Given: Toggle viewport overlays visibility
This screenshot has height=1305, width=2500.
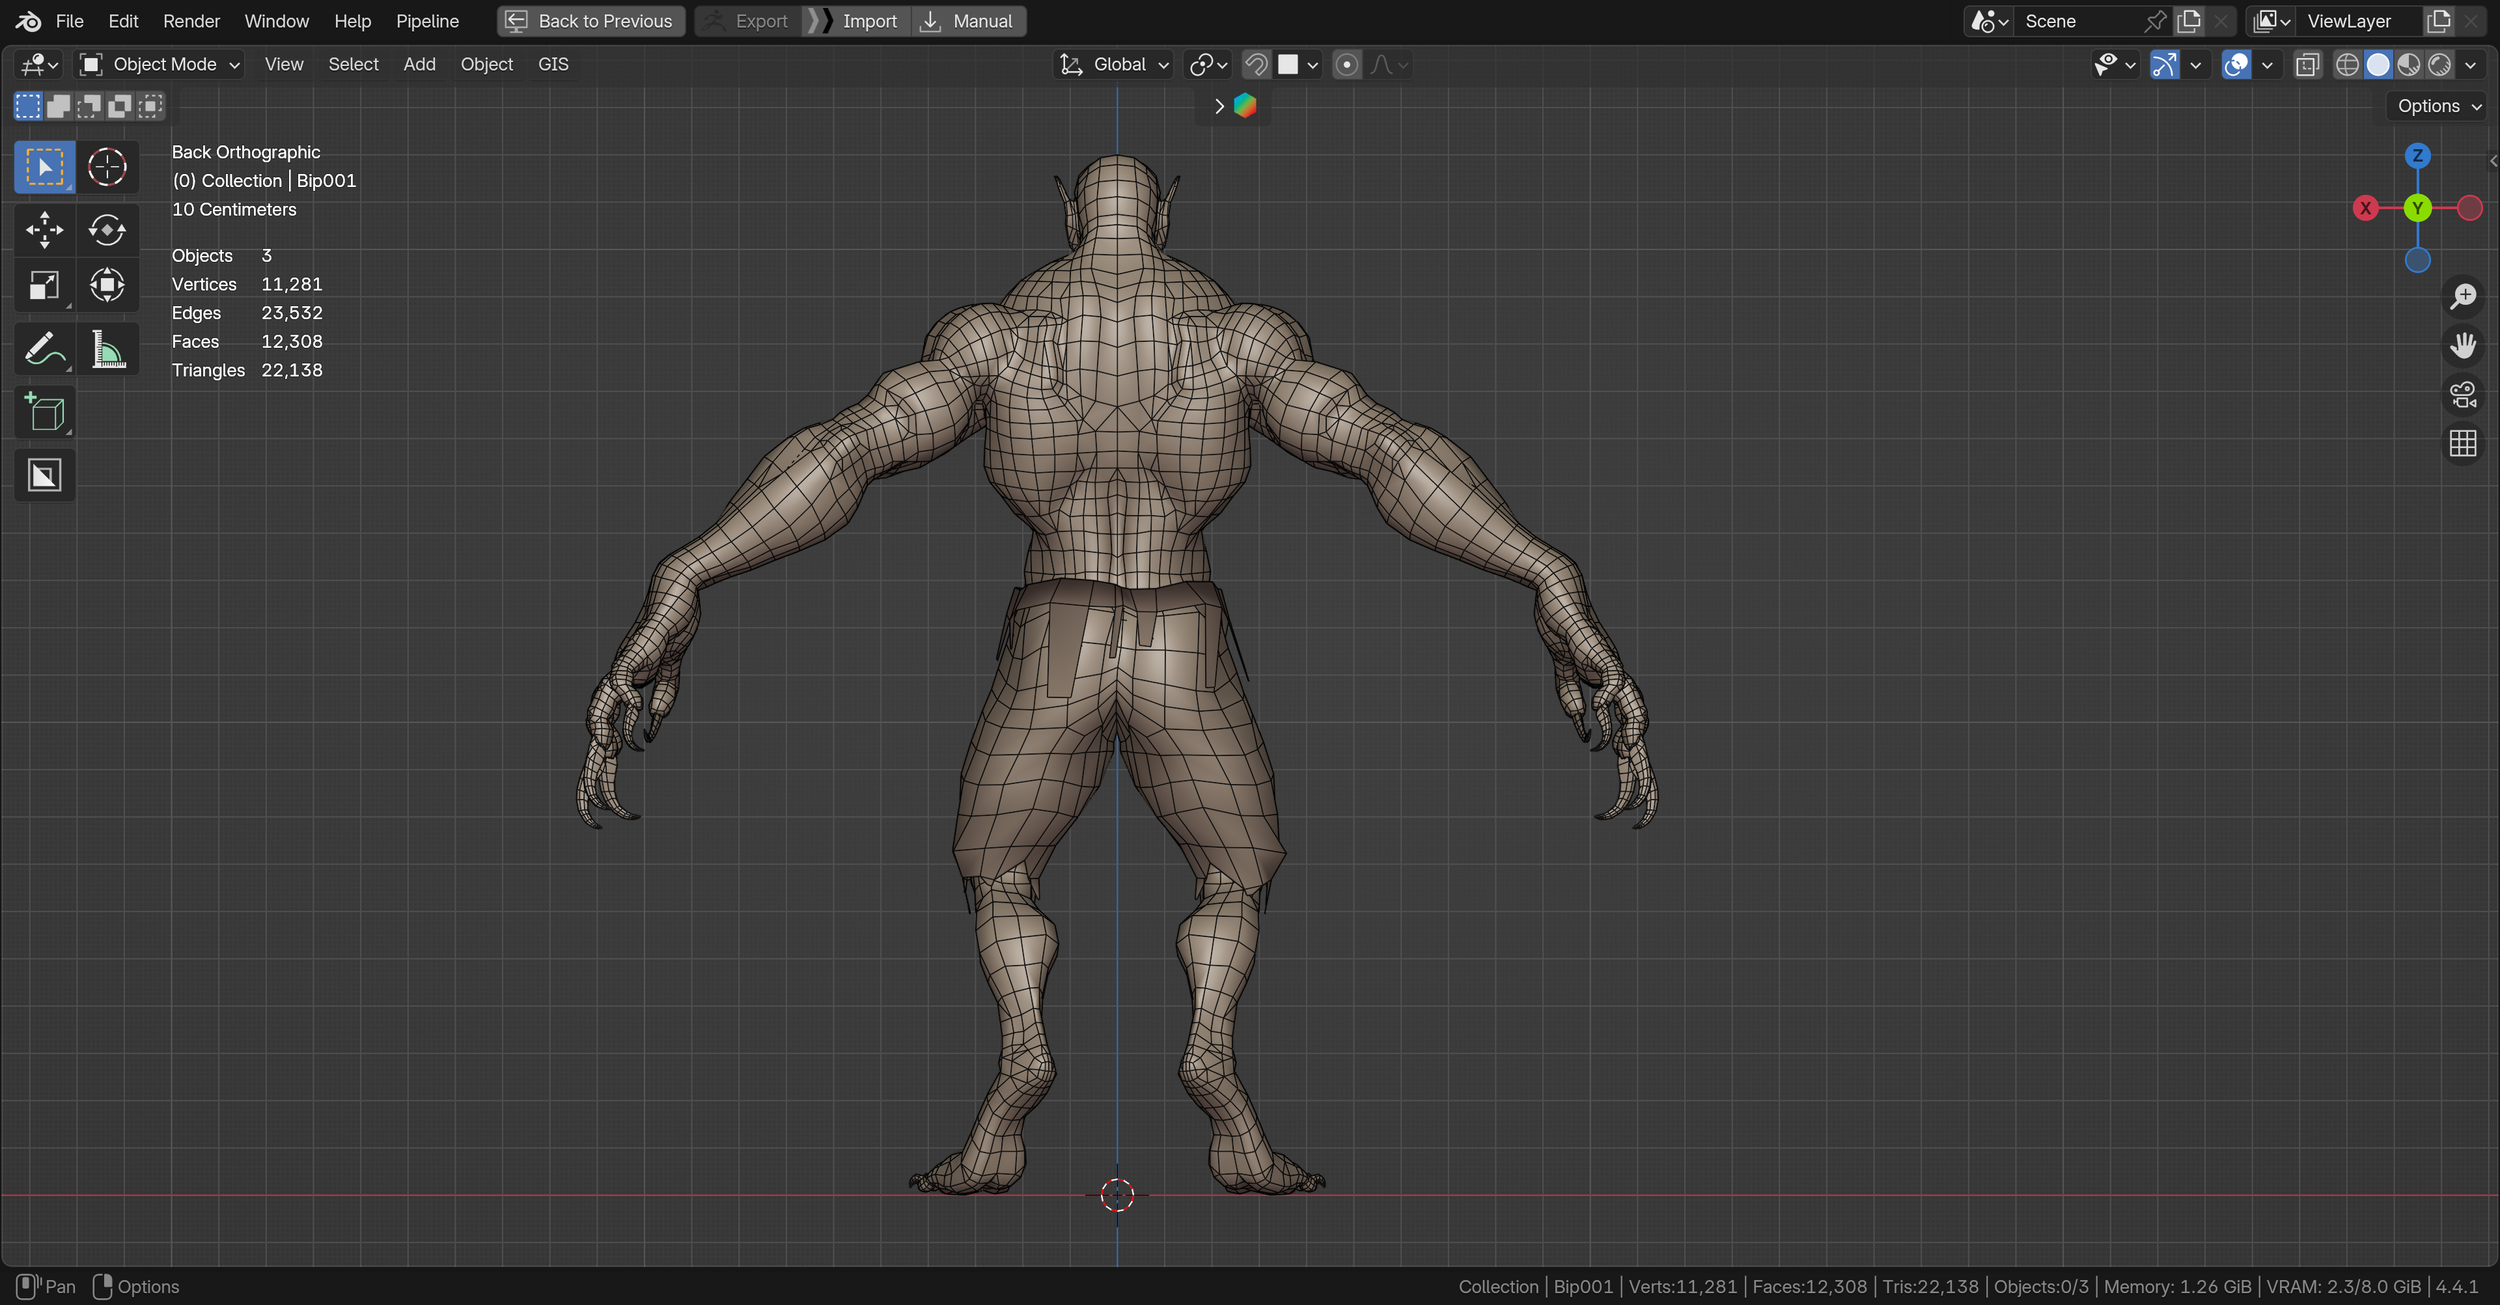Looking at the screenshot, I should (x=2236, y=65).
